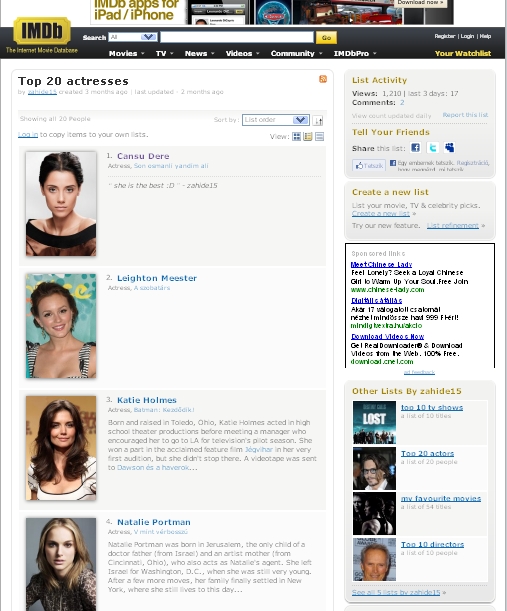Open Your Watchlist
Image resolution: width=507 pixels, height=611 pixels.
click(x=463, y=53)
